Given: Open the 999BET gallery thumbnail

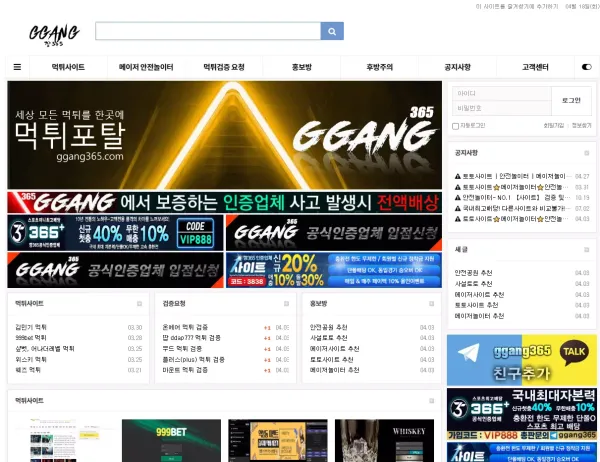Looking at the screenshot, I should click(171, 441).
